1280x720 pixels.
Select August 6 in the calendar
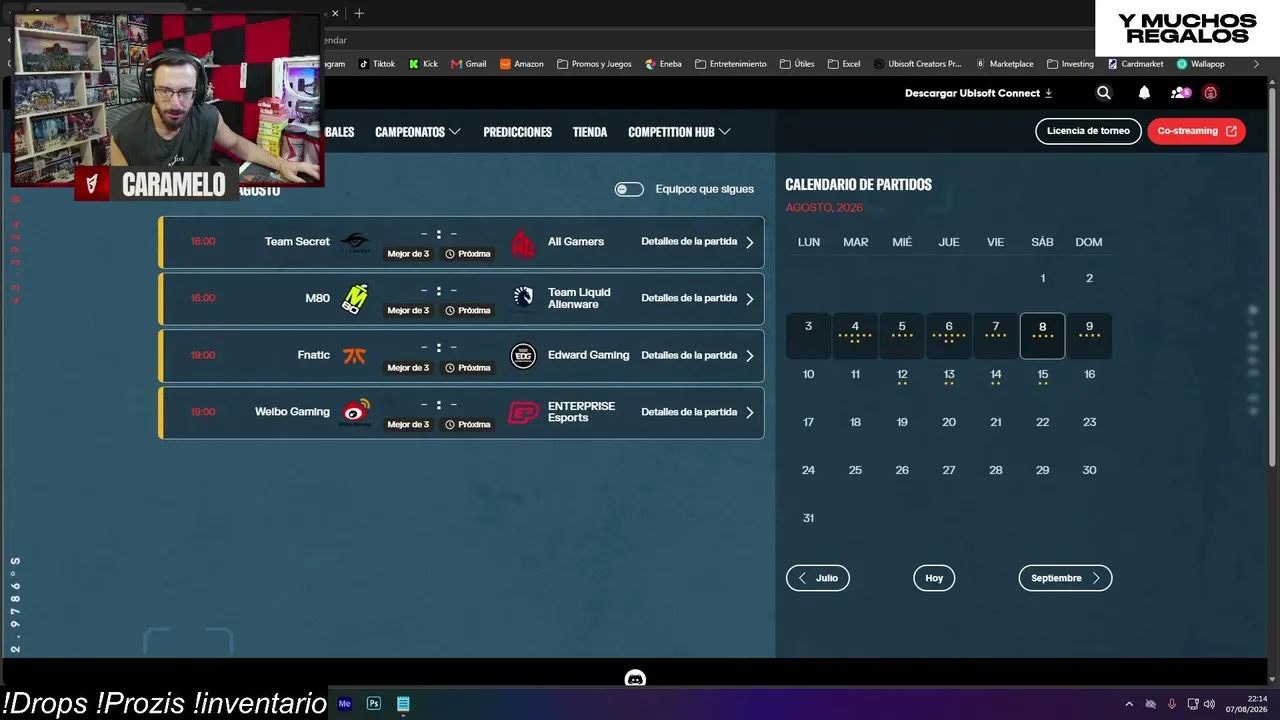click(949, 335)
